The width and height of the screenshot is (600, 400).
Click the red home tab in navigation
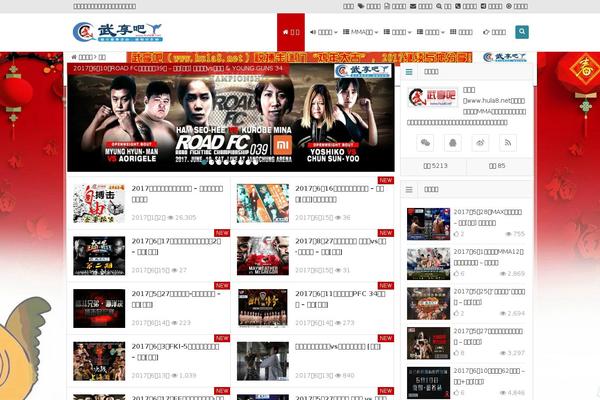[x=291, y=32]
